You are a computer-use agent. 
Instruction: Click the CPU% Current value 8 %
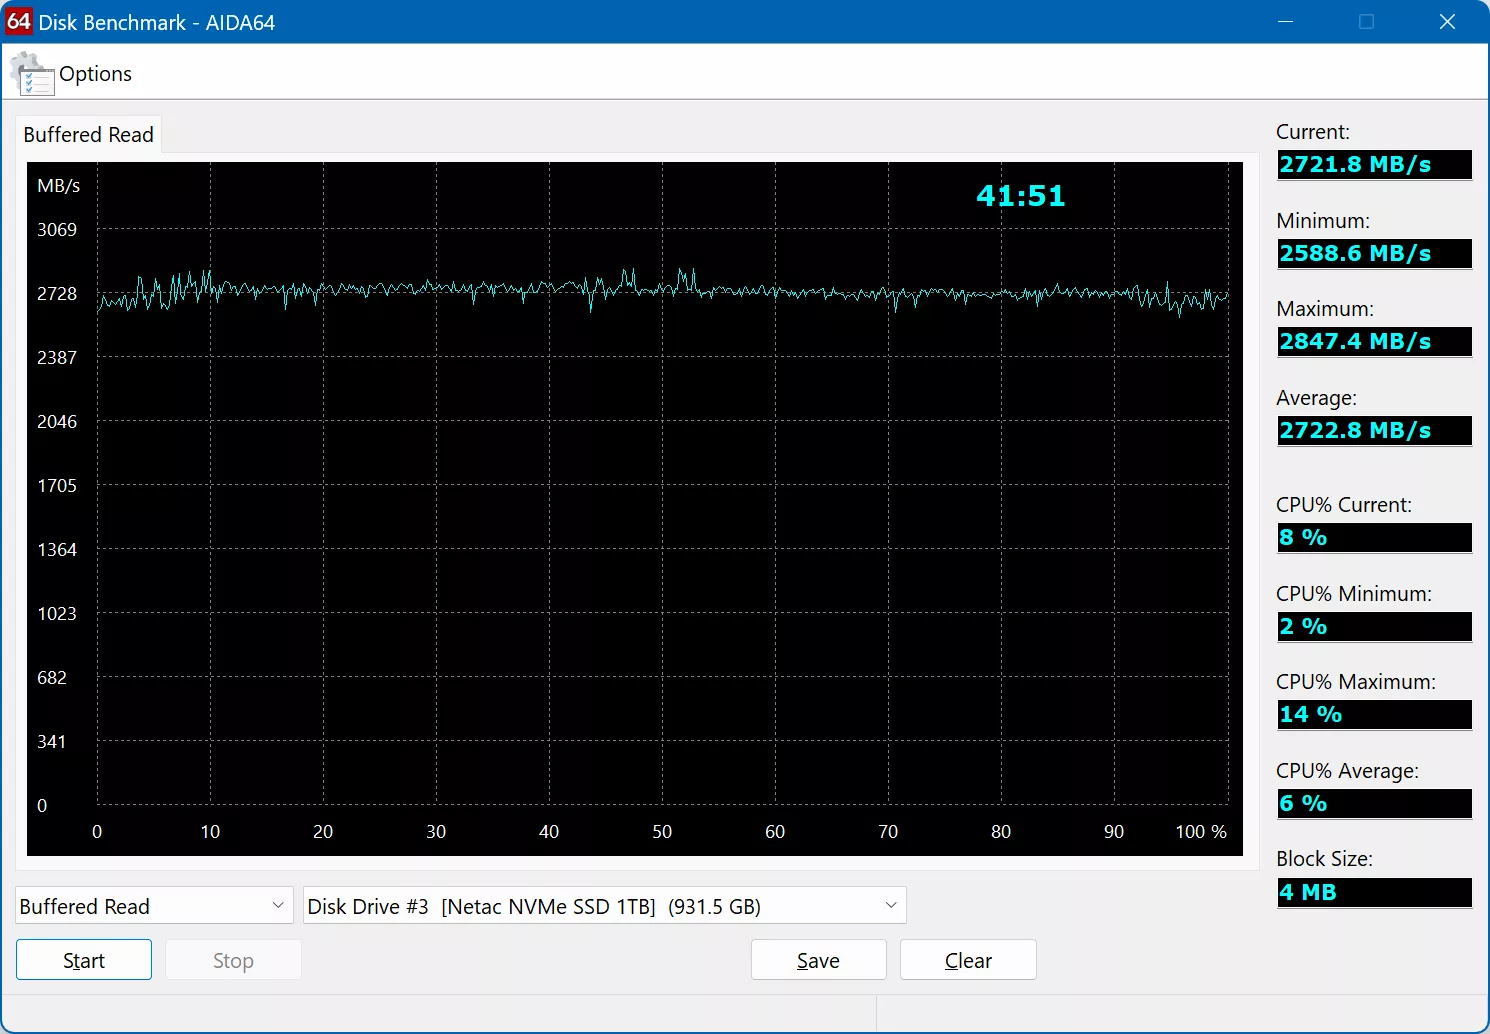pos(1374,538)
